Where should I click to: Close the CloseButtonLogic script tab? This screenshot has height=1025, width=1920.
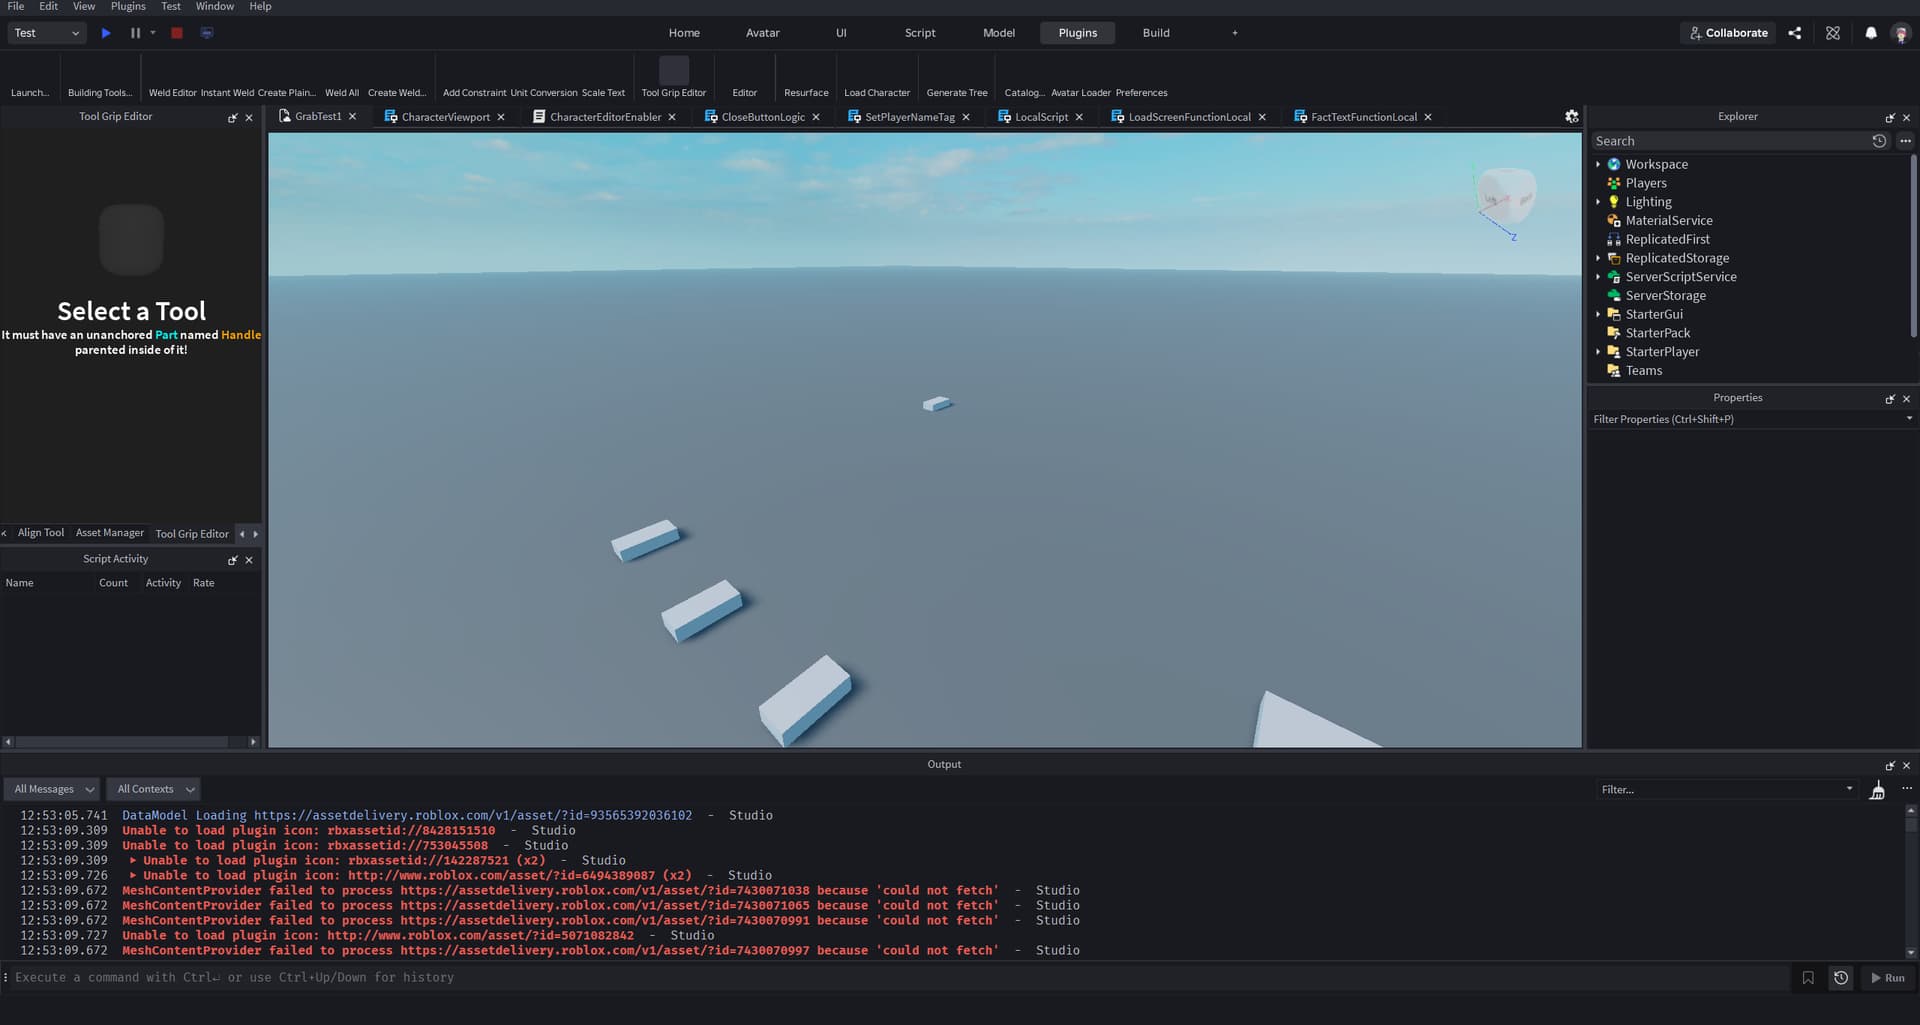coord(816,117)
